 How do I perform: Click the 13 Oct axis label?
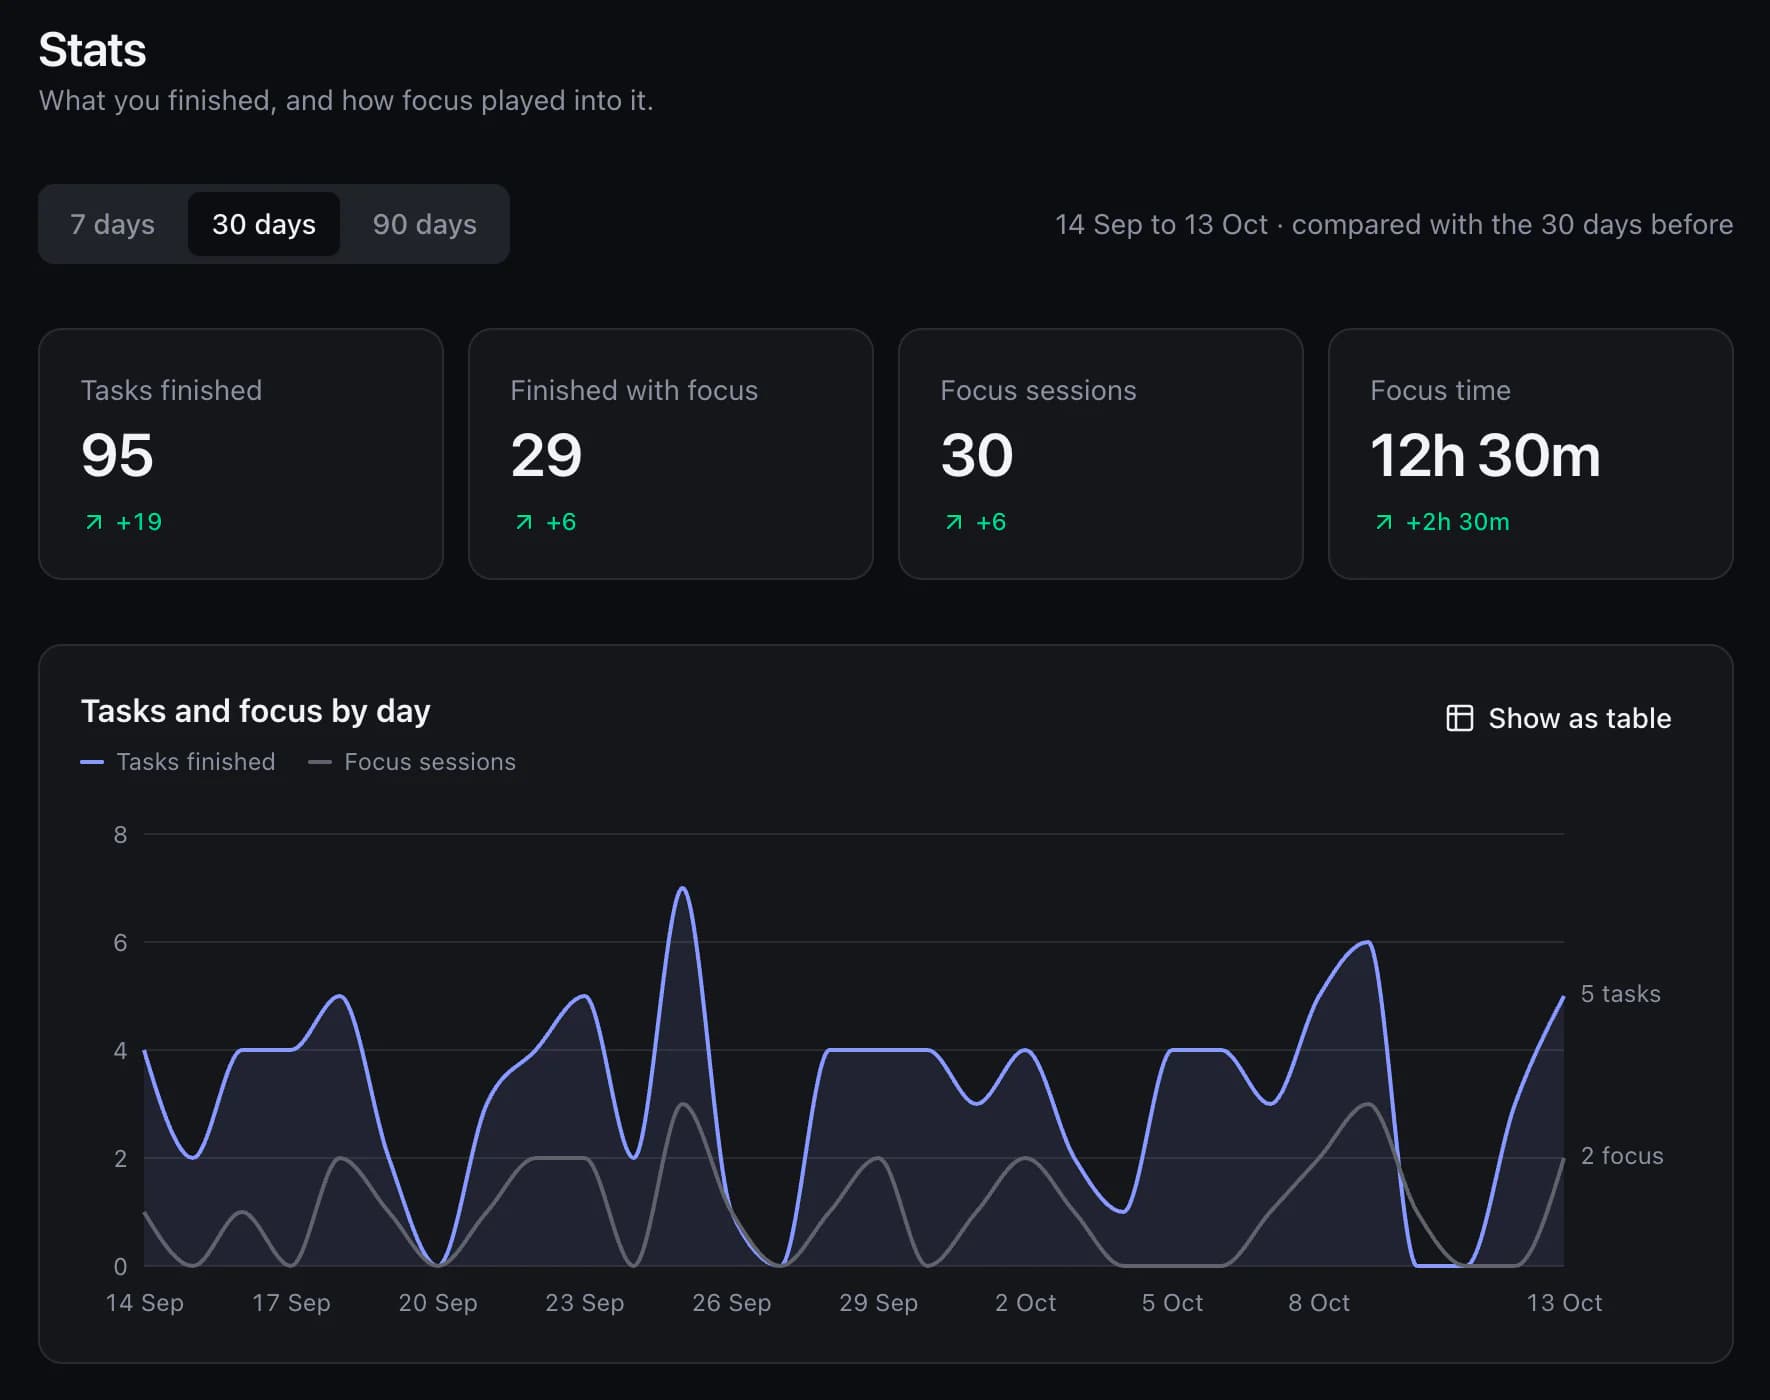tap(1564, 1303)
